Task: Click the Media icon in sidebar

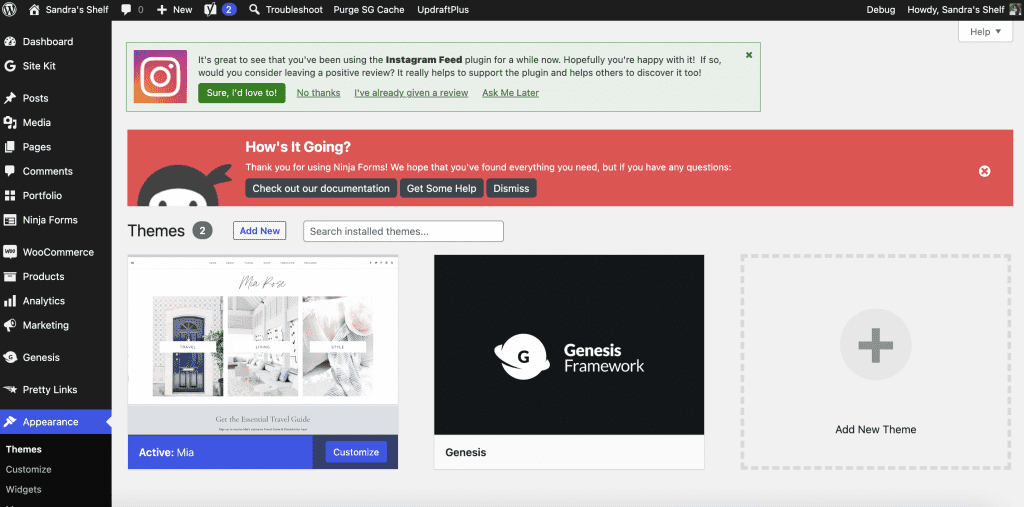Action: pyautogui.click(x=10, y=122)
